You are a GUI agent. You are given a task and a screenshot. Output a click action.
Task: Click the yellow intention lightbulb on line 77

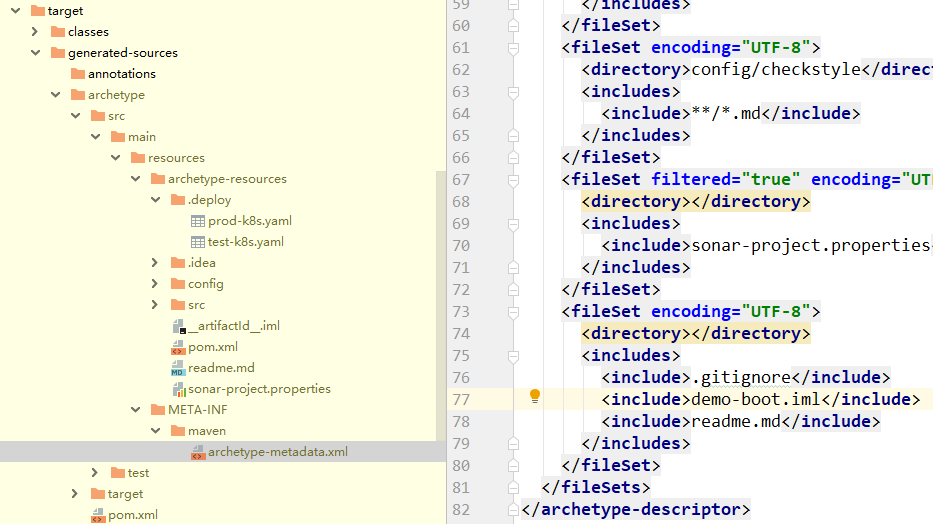coord(535,396)
